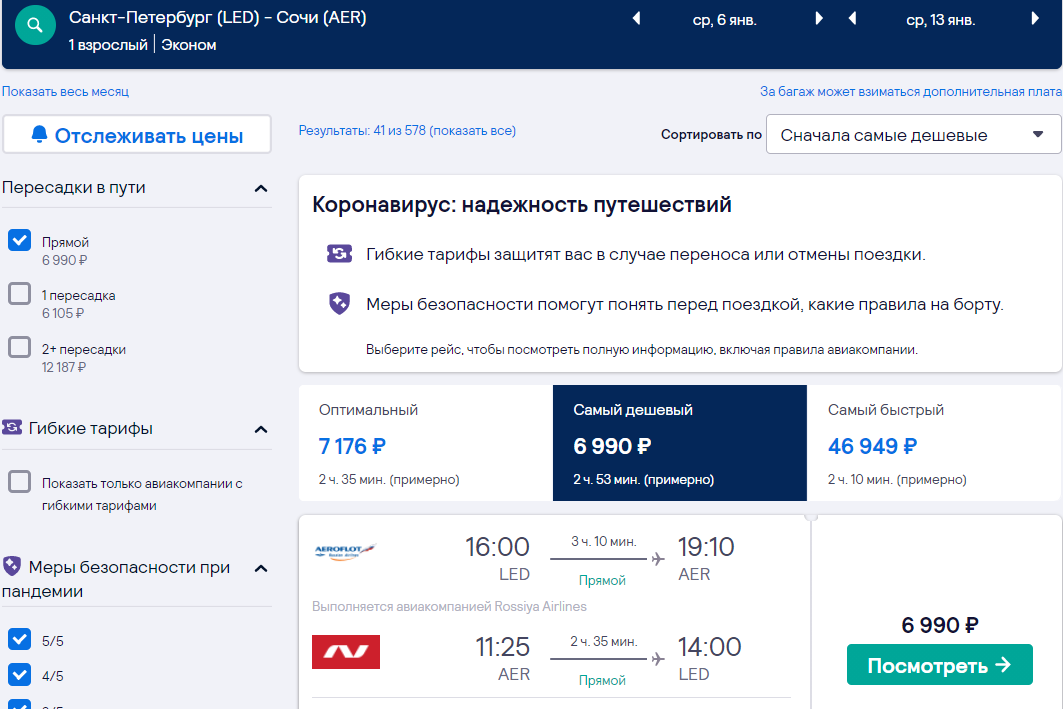
Task: Uncheck the 4/5 safety rating checkbox
Action: coord(20,674)
